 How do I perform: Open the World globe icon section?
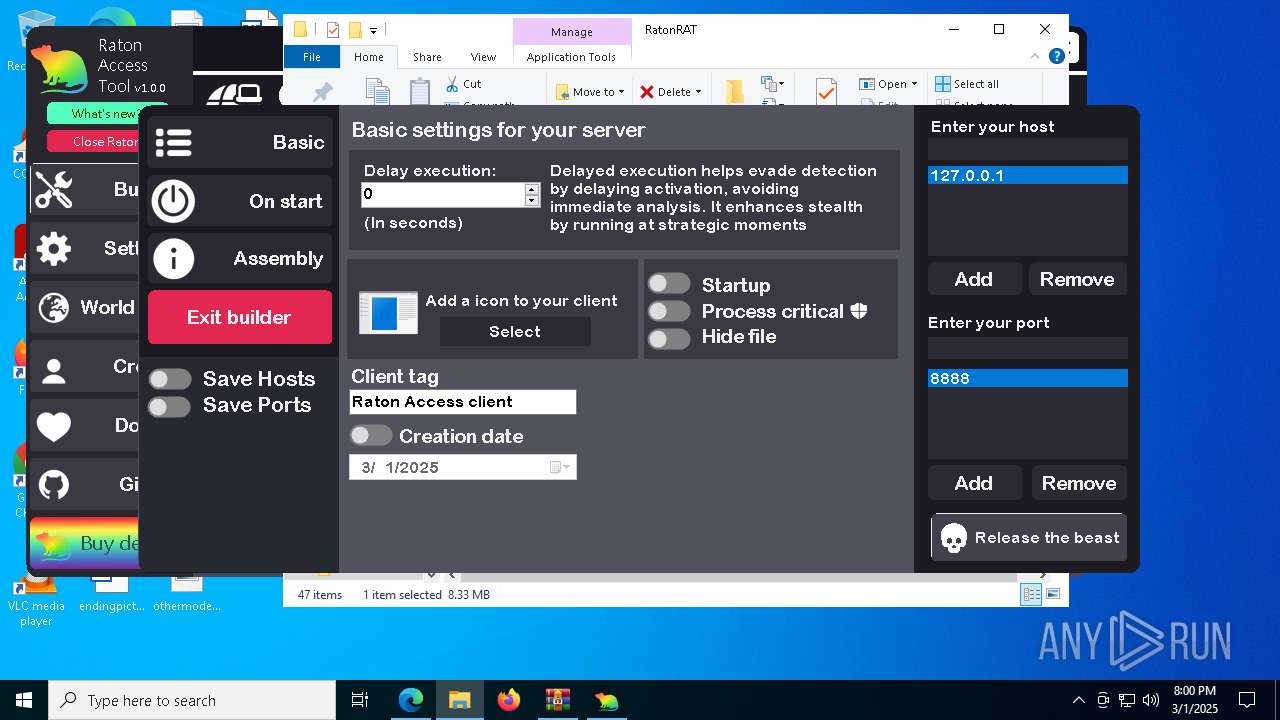(54, 308)
